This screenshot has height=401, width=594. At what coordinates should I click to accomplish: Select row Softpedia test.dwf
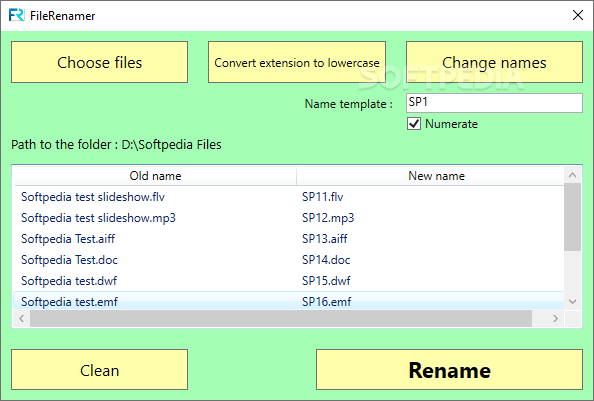[x=289, y=281]
